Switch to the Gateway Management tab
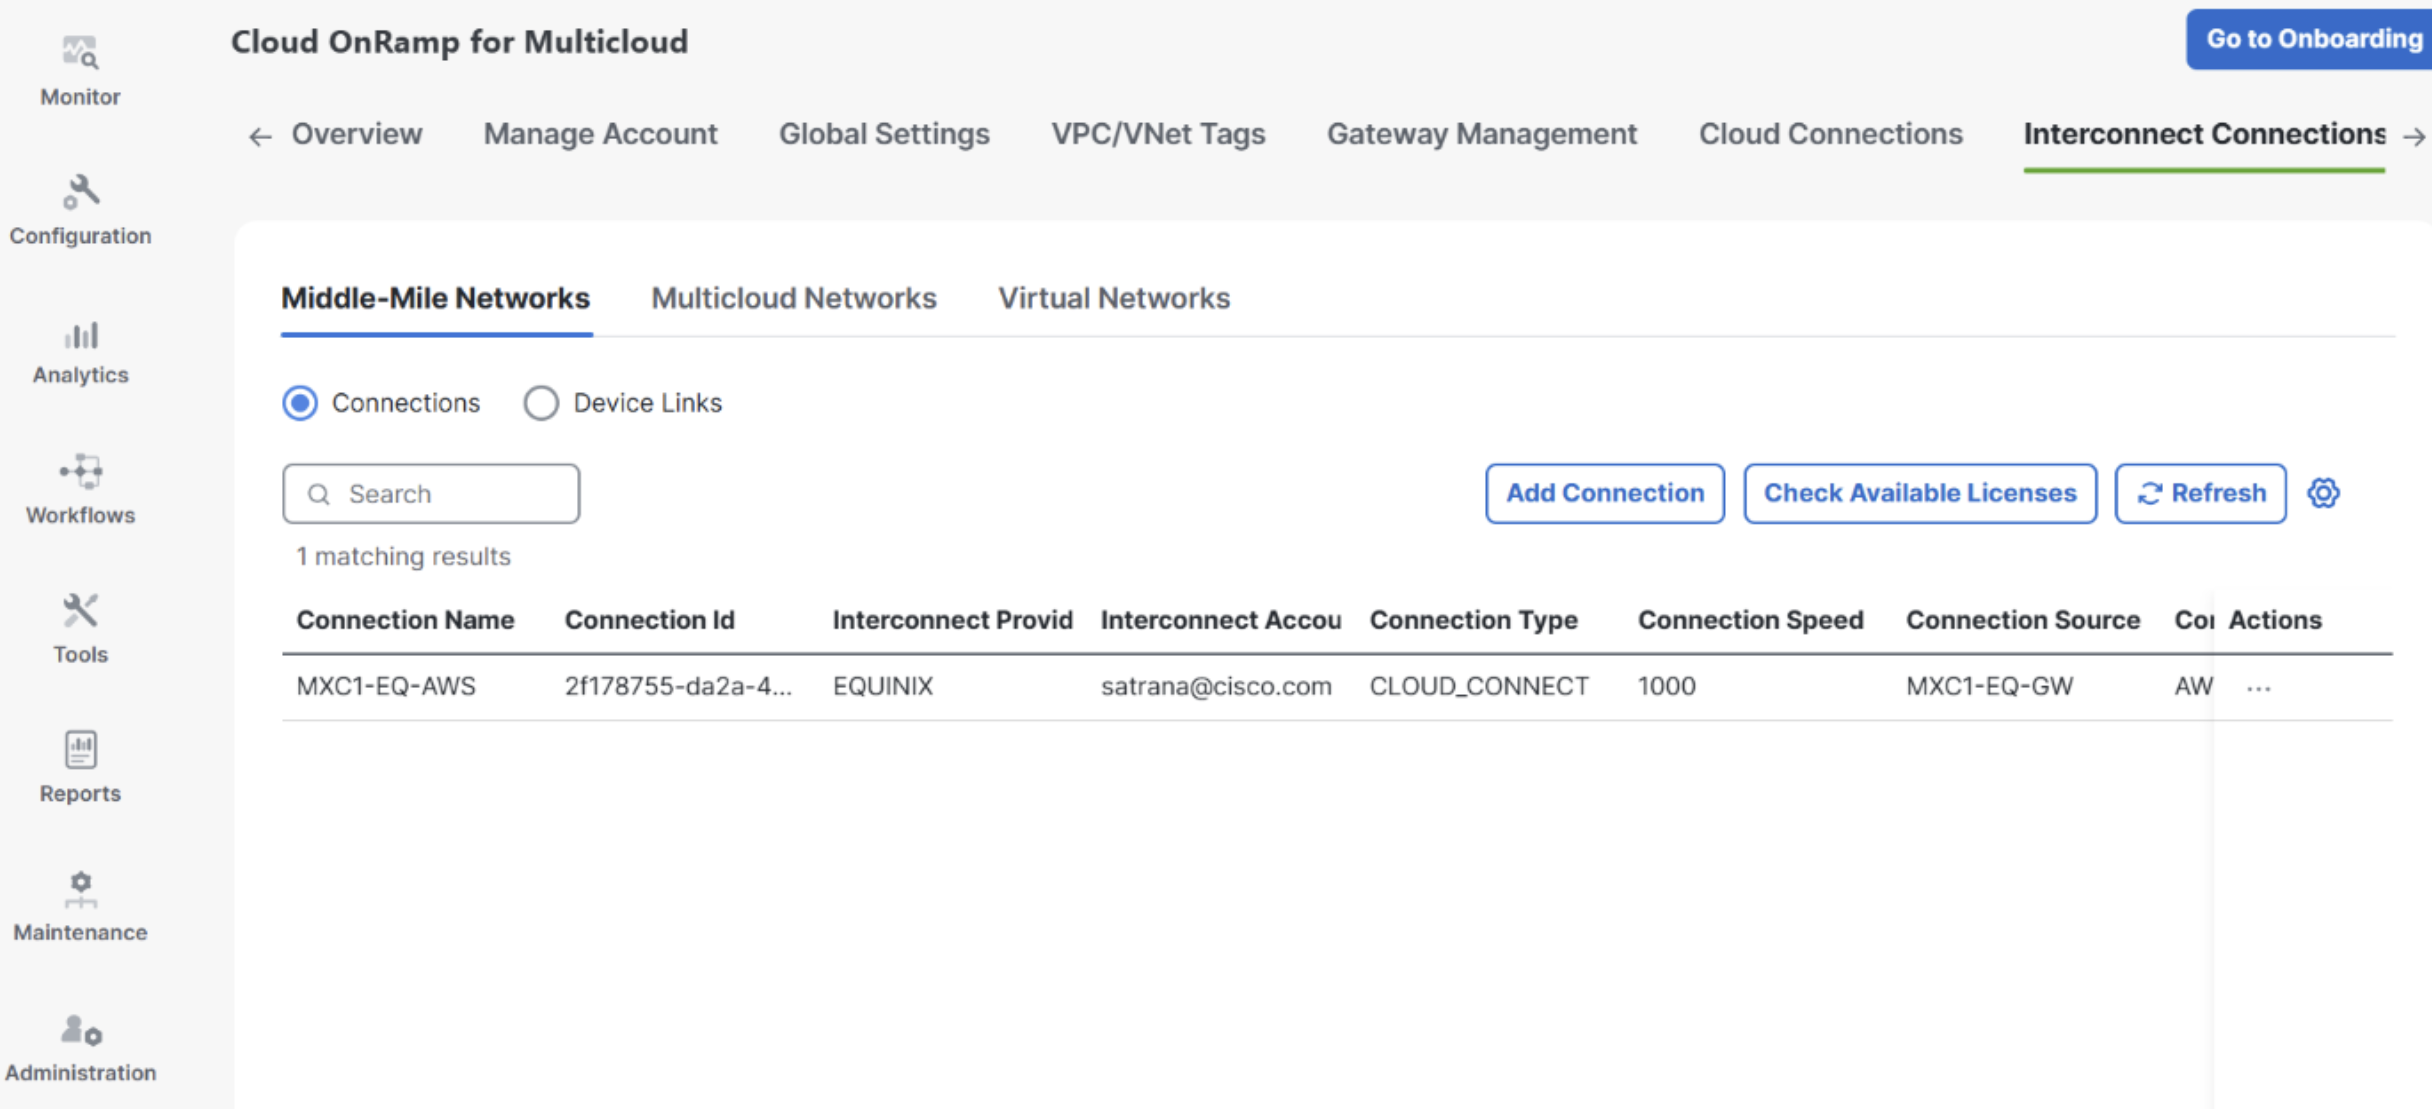 (1484, 134)
